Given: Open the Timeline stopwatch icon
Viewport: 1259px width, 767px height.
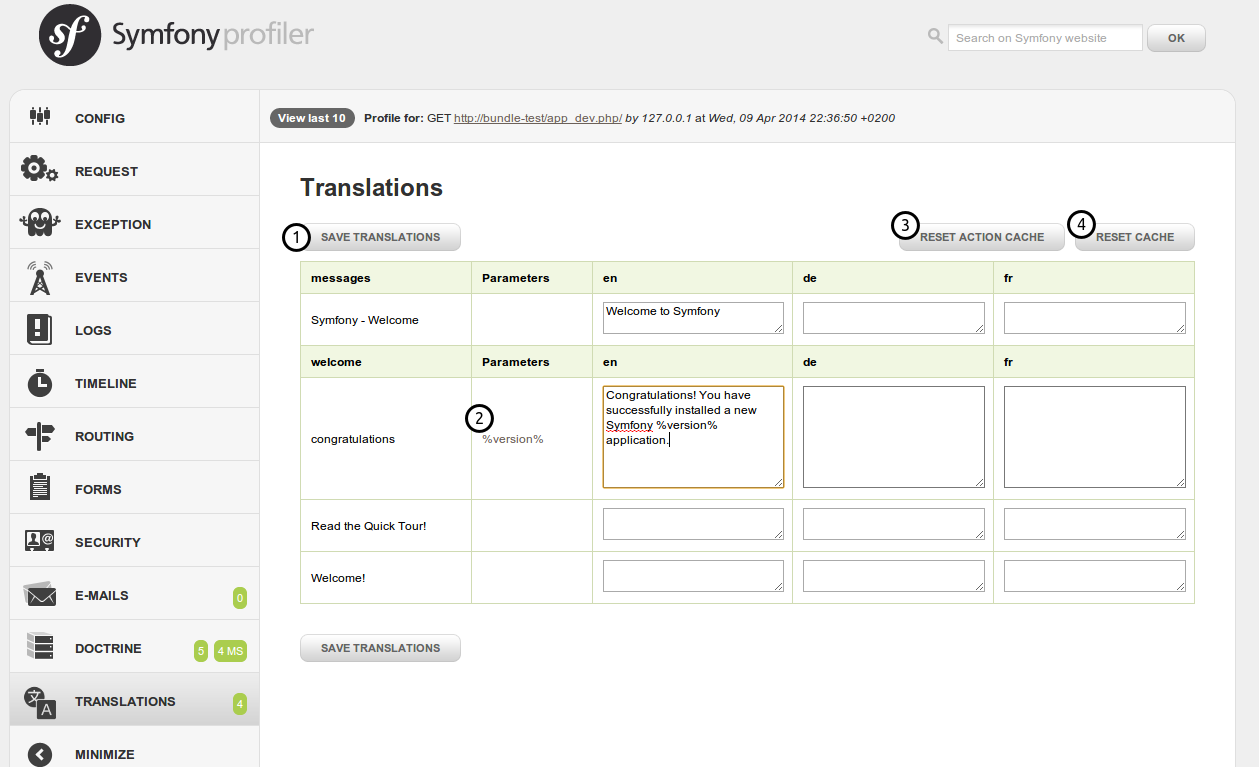Looking at the screenshot, I should pyautogui.click(x=39, y=382).
